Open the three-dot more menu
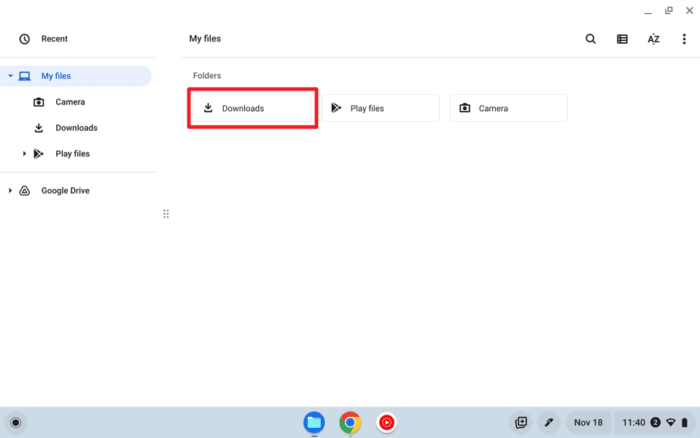 [x=684, y=39]
